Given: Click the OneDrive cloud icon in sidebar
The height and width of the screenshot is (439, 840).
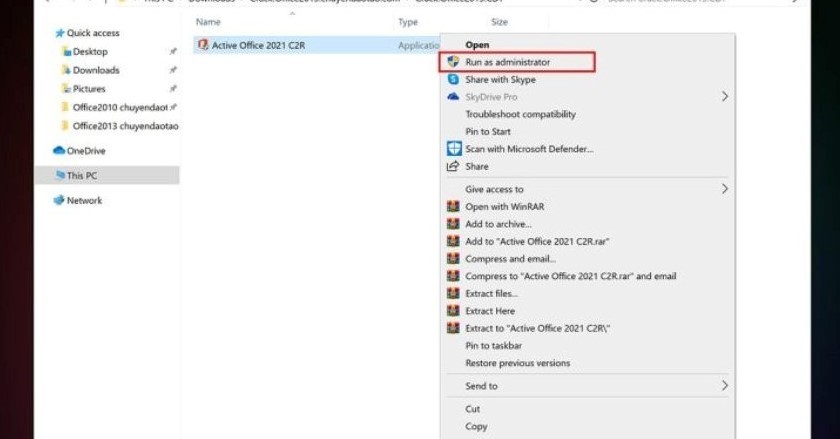Looking at the screenshot, I should pos(58,151).
